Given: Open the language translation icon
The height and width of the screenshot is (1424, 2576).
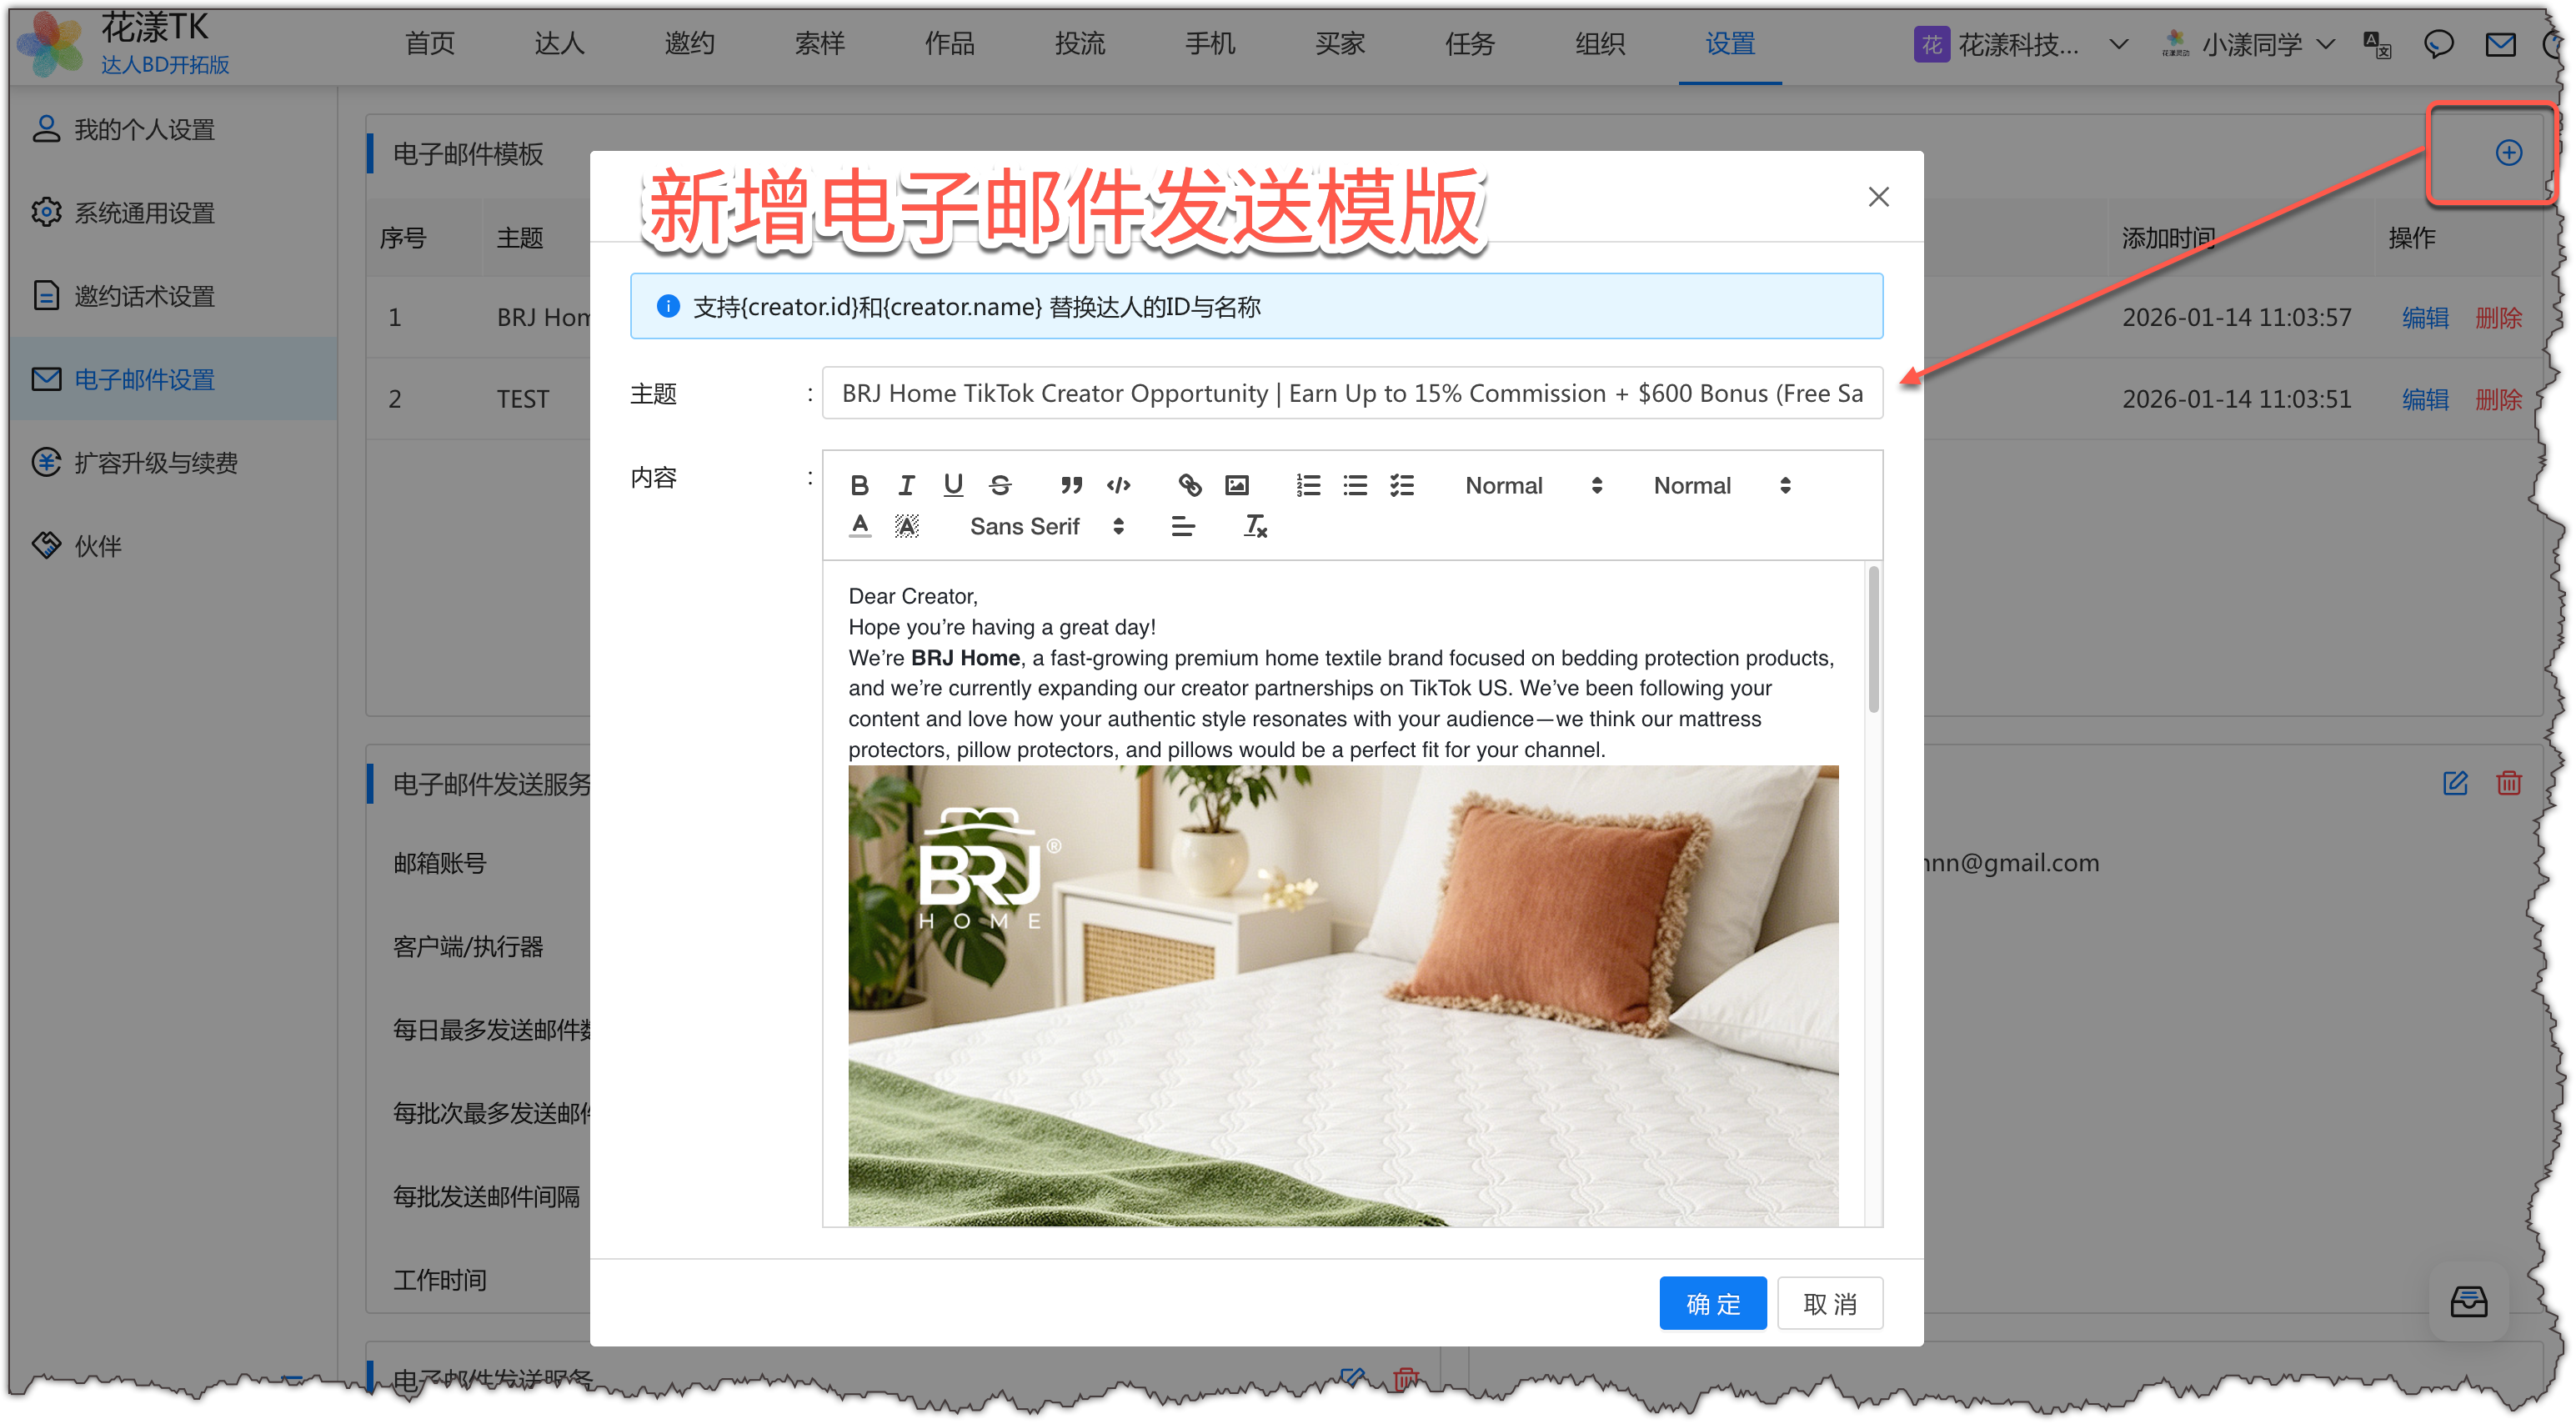Looking at the screenshot, I should tap(2376, 45).
